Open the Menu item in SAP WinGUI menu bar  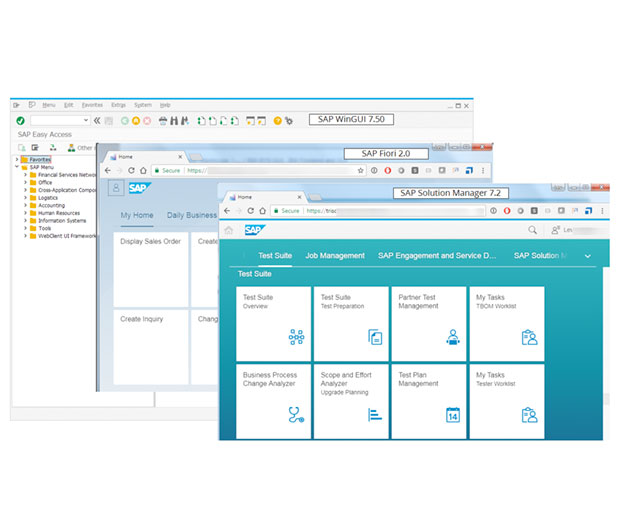pyautogui.click(x=49, y=105)
